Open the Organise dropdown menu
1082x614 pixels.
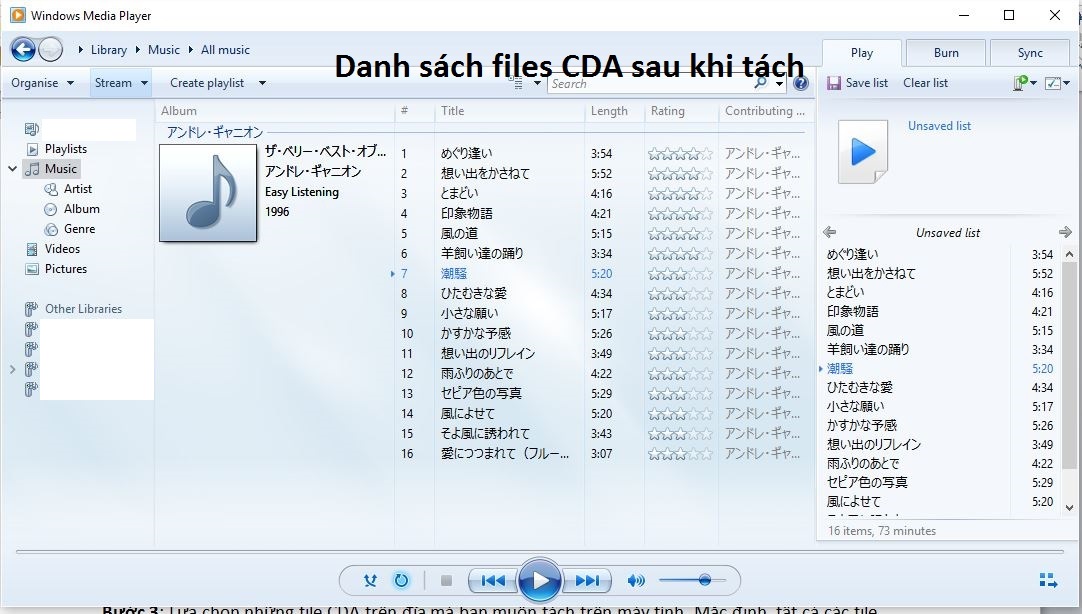click(x=42, y=83)
